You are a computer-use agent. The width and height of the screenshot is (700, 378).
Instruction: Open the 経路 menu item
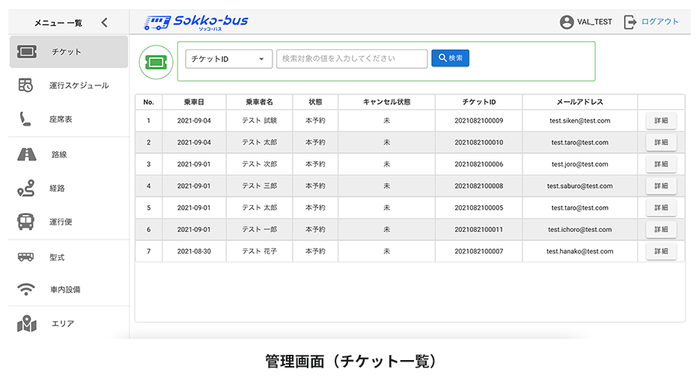[x=68, y=188]
